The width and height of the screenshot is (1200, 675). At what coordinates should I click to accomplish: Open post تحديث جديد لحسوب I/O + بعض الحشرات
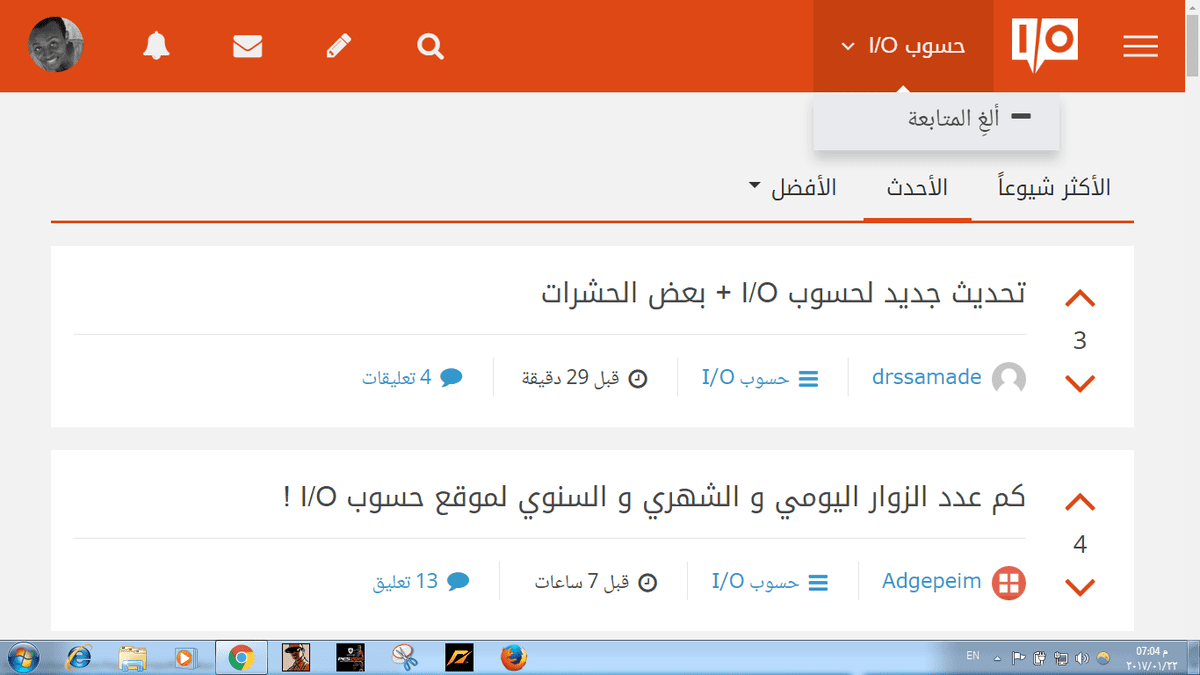[784, 295]
